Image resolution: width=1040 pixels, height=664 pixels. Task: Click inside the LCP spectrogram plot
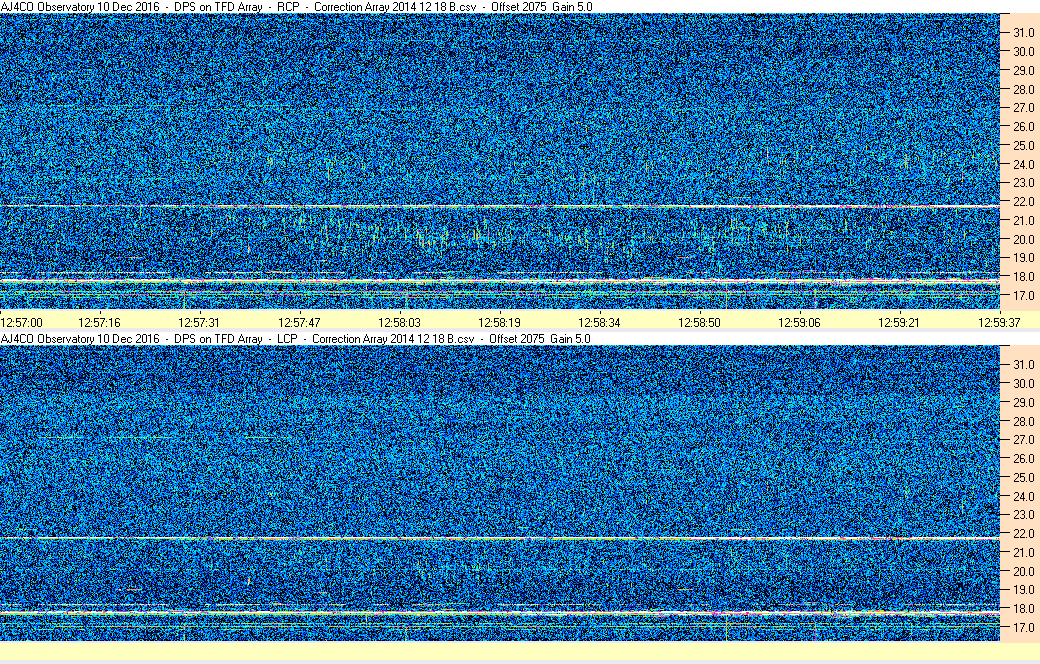pos(499,494)
